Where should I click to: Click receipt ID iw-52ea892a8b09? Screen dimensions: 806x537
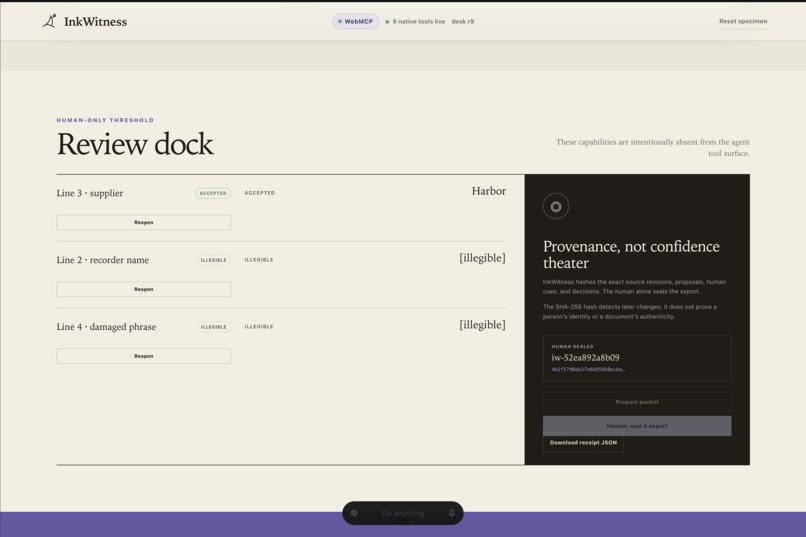(x=585, y=358)
